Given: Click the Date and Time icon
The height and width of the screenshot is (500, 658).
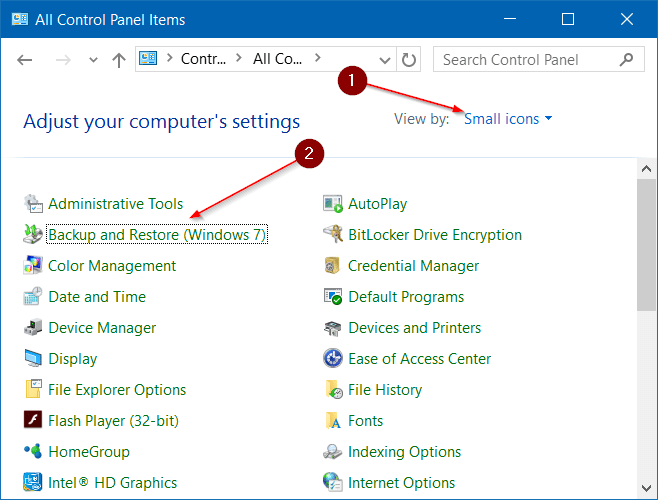Looking at the screenshot, I should 33,296.
